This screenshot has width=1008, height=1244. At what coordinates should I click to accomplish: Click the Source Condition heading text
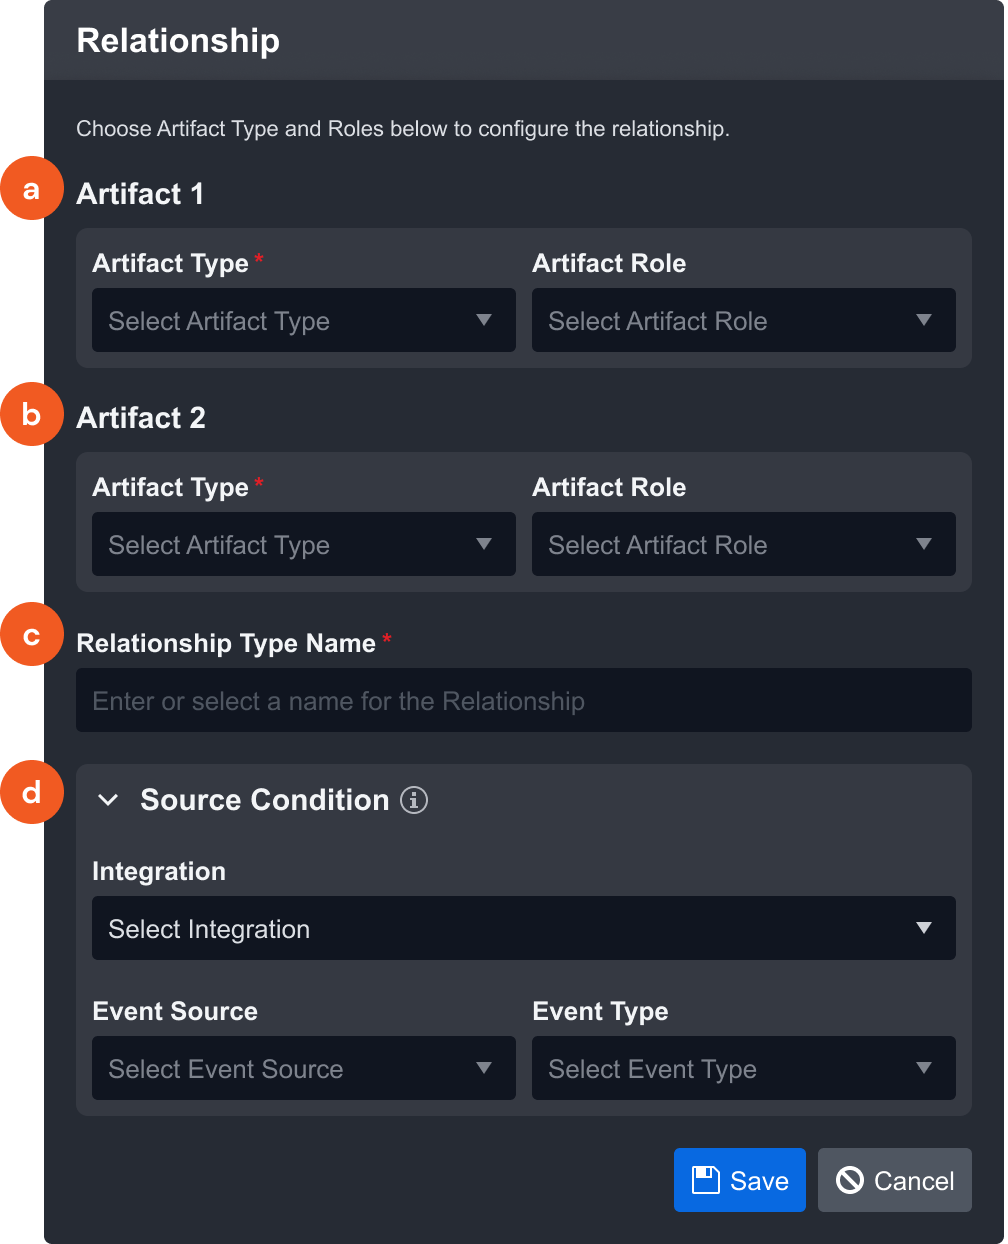tap(265, 800)
